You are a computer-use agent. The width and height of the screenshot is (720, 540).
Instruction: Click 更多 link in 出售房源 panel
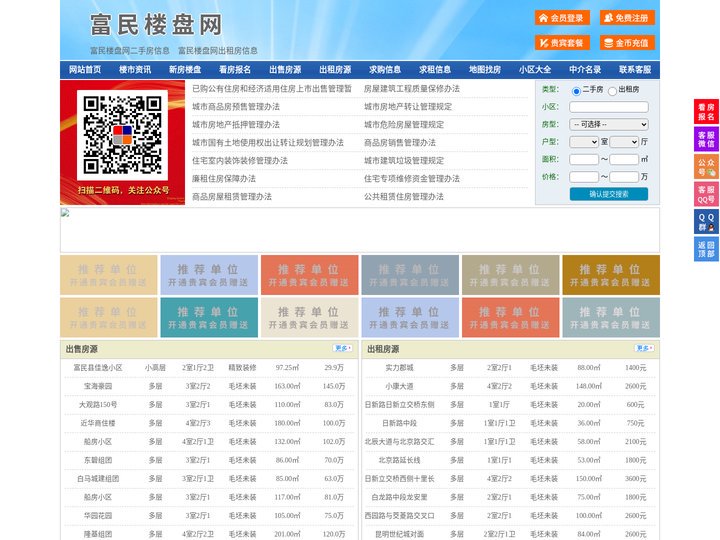(343, 349)
